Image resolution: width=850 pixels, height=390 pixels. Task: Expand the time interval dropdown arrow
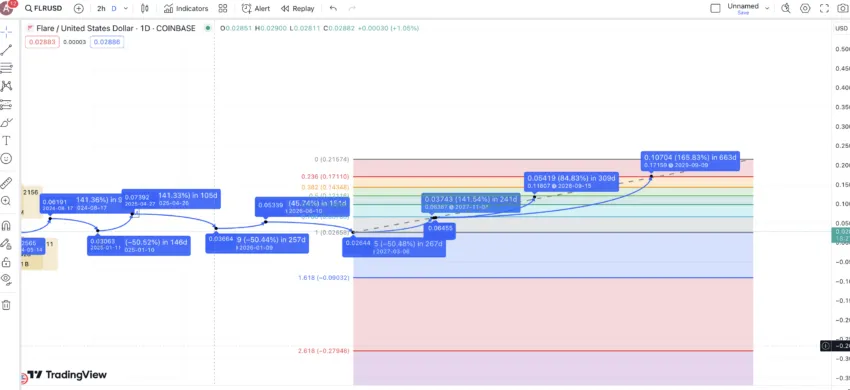126,9
